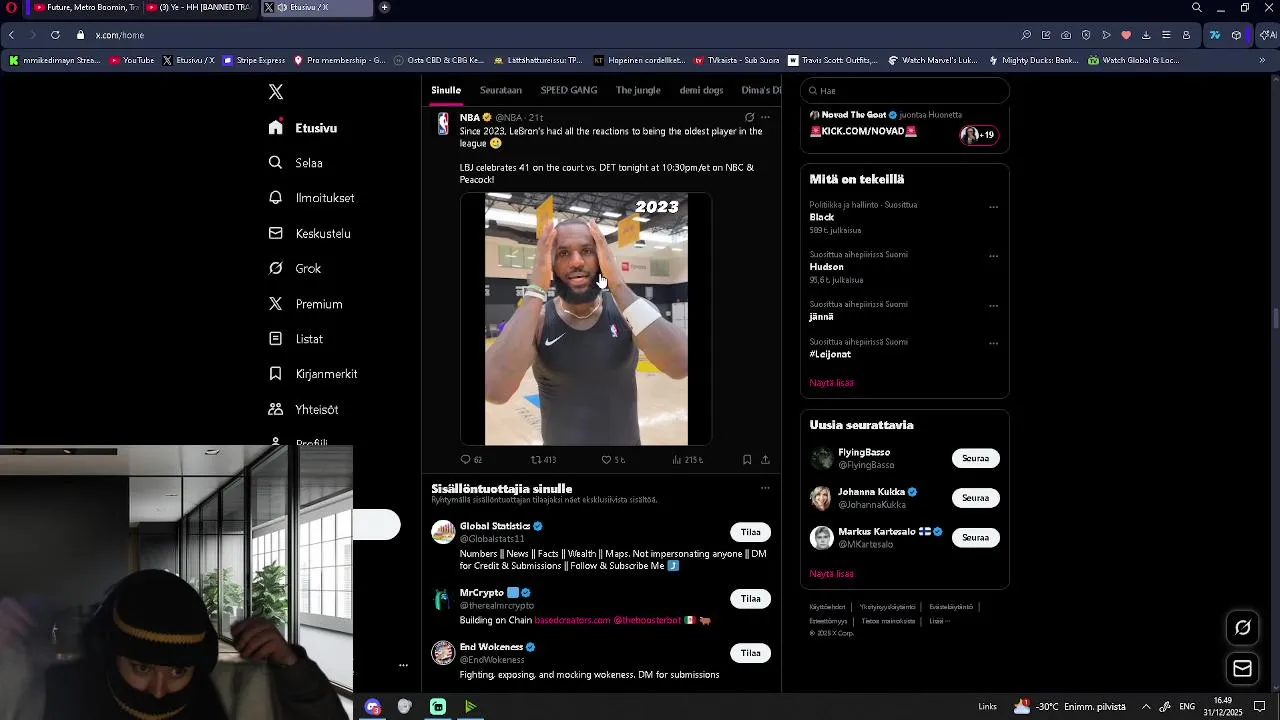The image size is (1280, 720).
Task: Click the X logo in the sidebar
Action: (x=276, y=92)
